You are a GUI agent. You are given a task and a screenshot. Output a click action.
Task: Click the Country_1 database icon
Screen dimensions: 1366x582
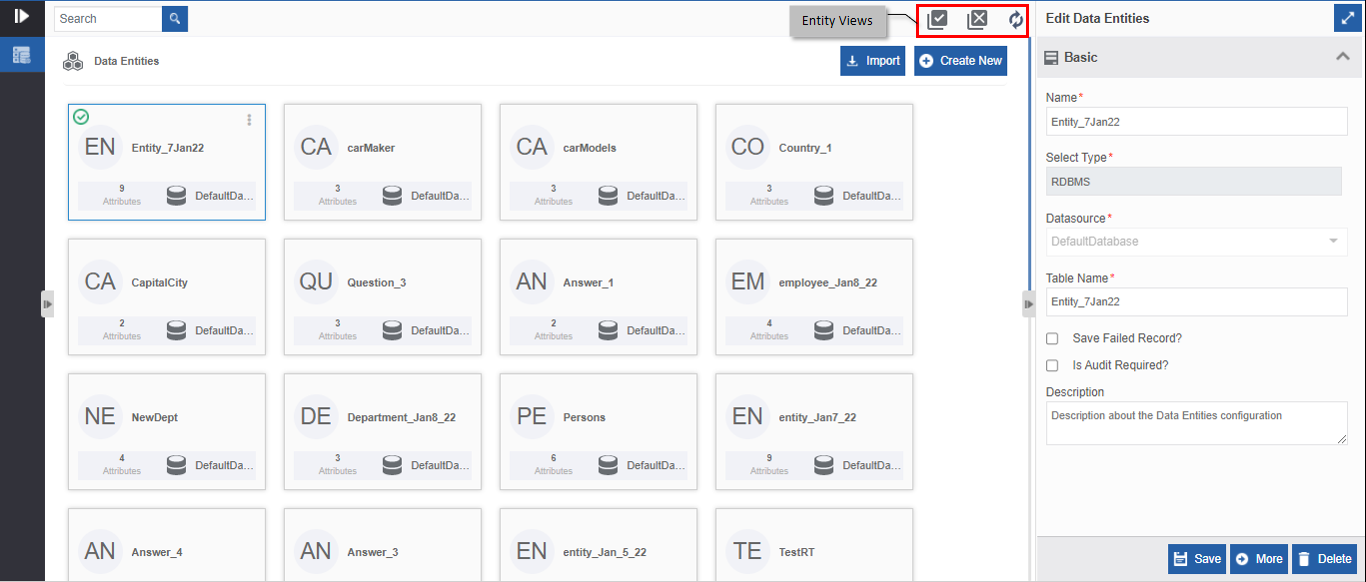point(824,196)
